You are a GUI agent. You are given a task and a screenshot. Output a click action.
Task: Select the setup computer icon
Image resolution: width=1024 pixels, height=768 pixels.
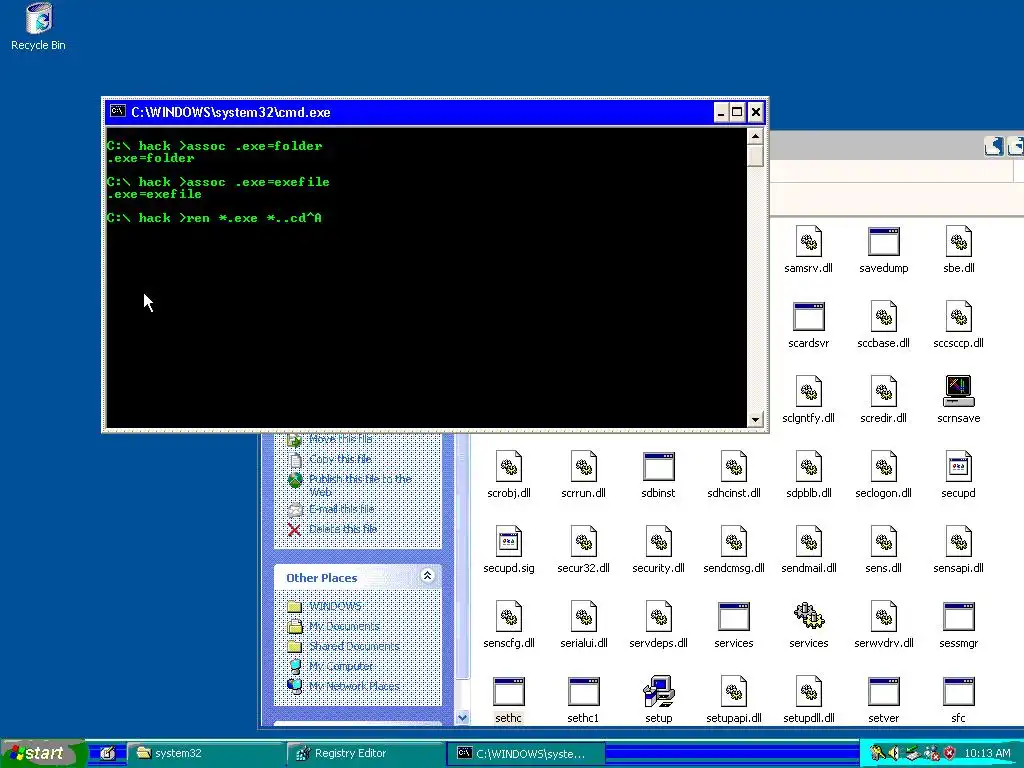tap(658, 692)
